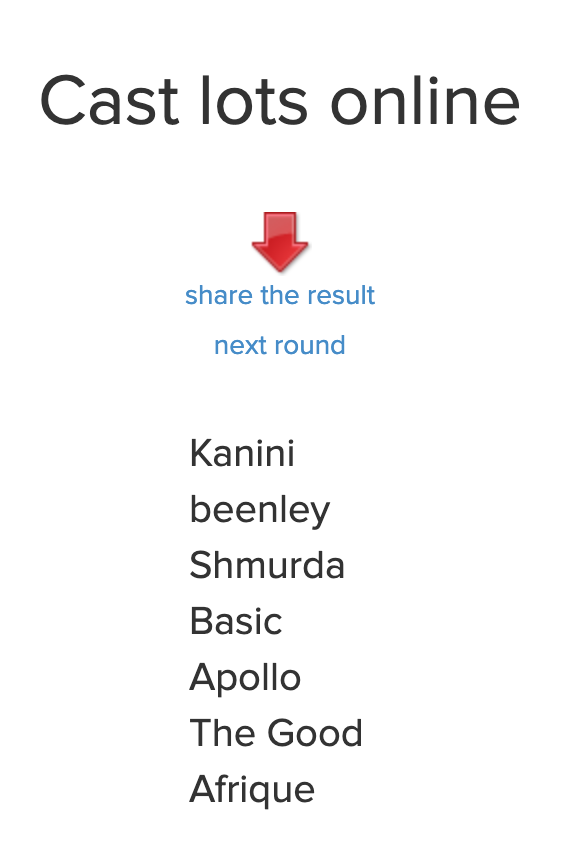Select 'The Good' result entry
The height and width of the screenshot is (862, 586).
pos(276,733)
